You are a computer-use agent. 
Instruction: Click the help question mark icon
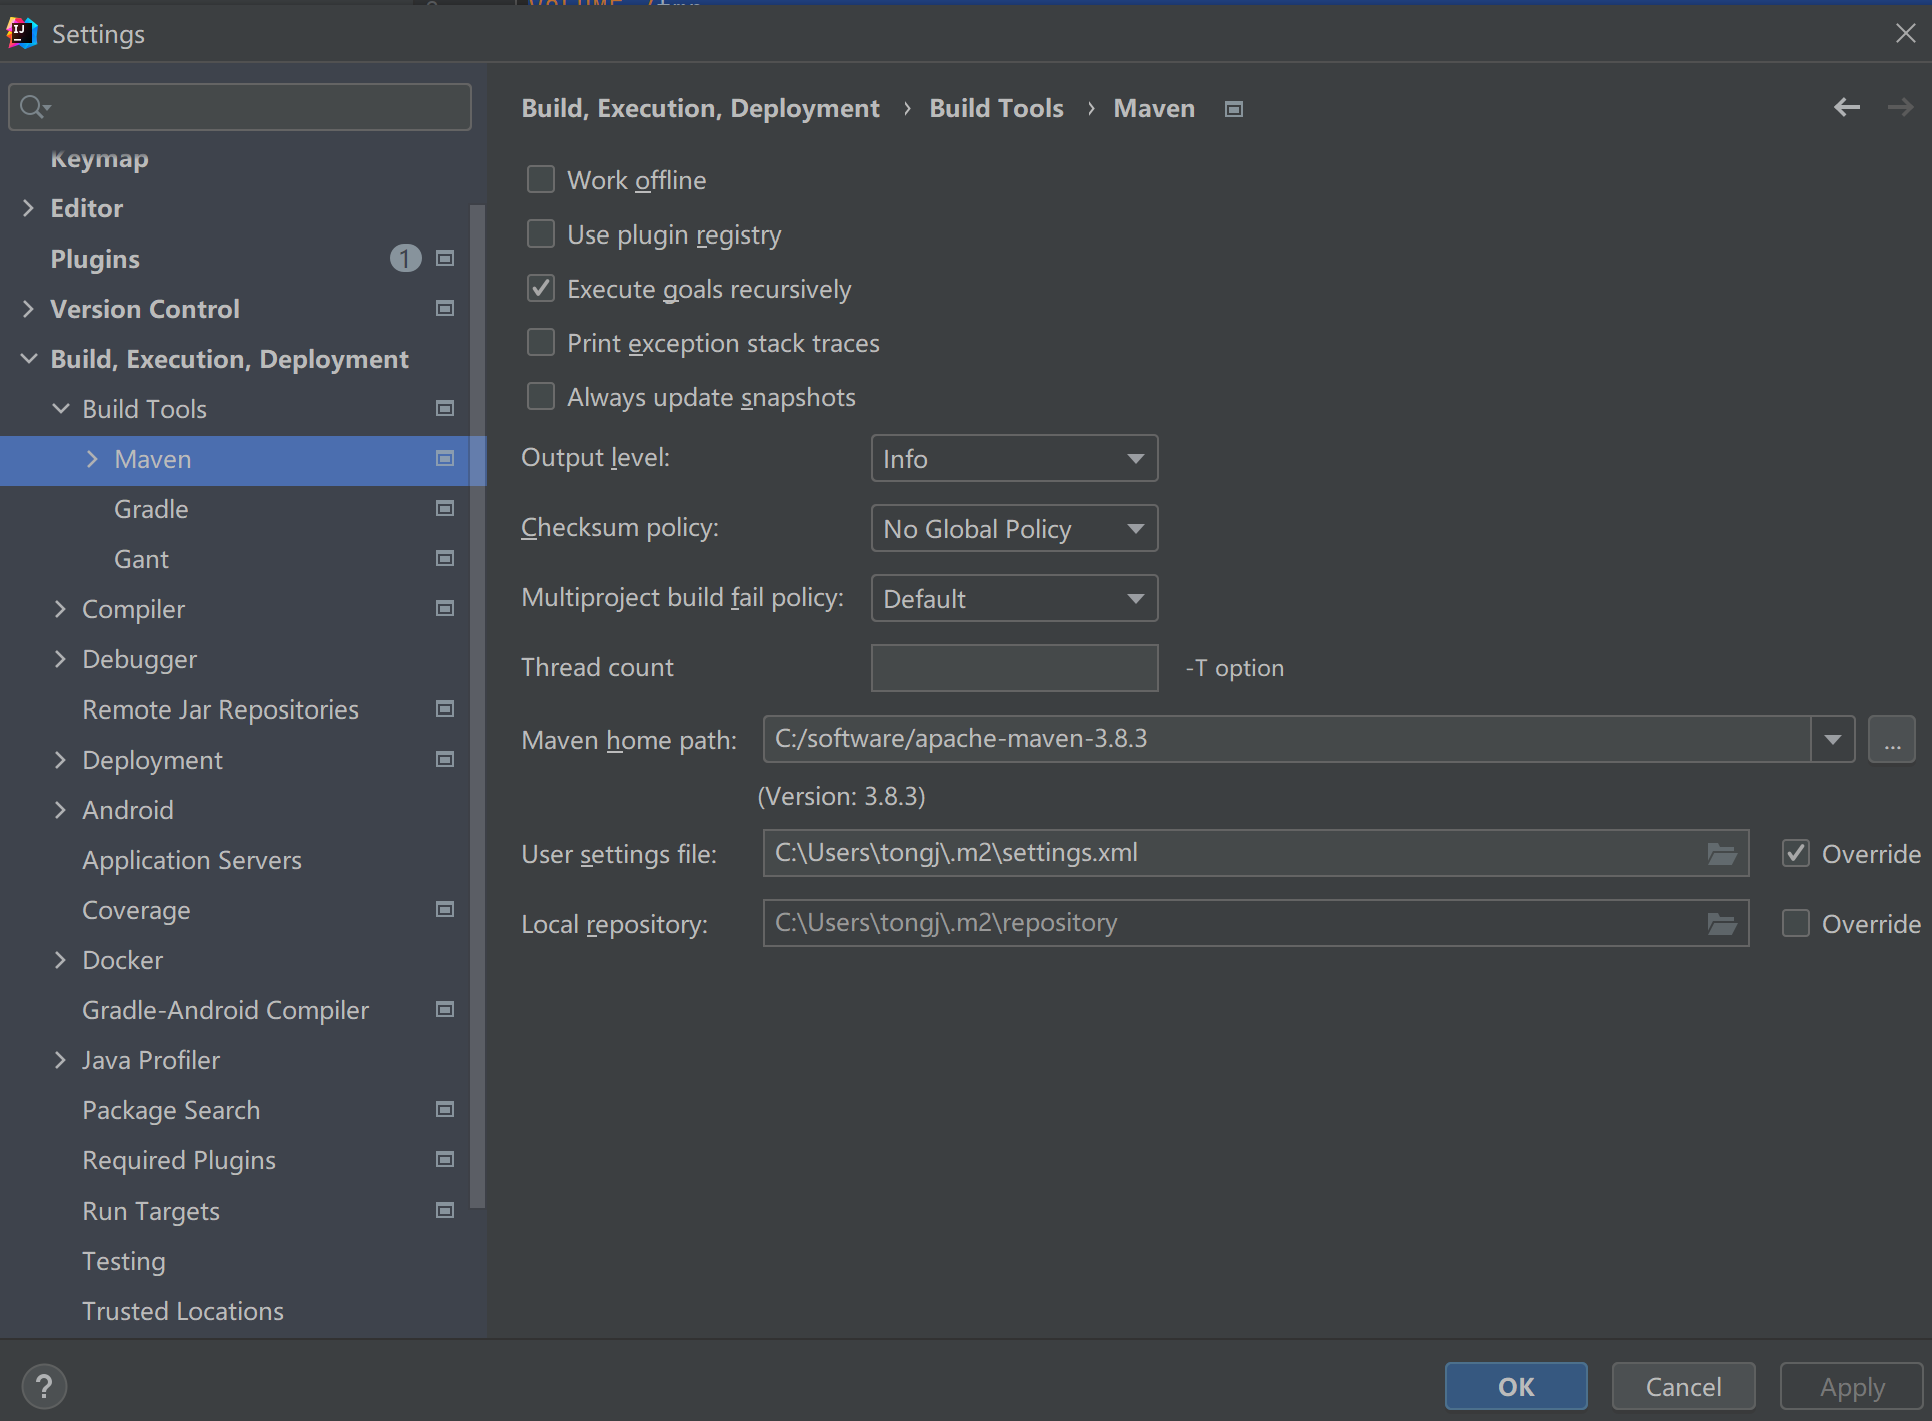click(44, 1386)
